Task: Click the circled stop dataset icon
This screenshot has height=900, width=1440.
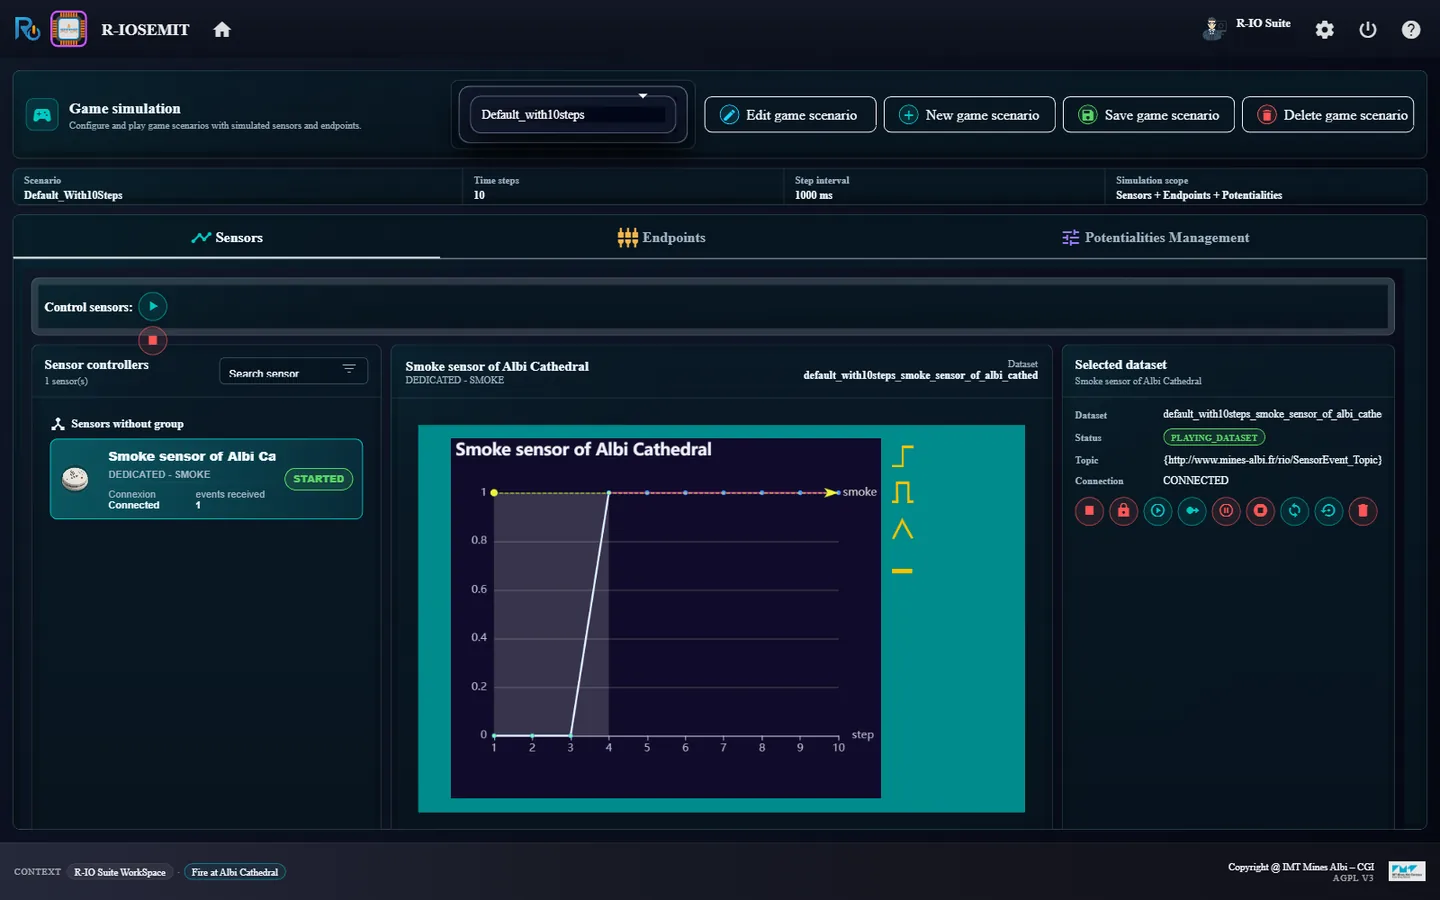Action: 1260,511
